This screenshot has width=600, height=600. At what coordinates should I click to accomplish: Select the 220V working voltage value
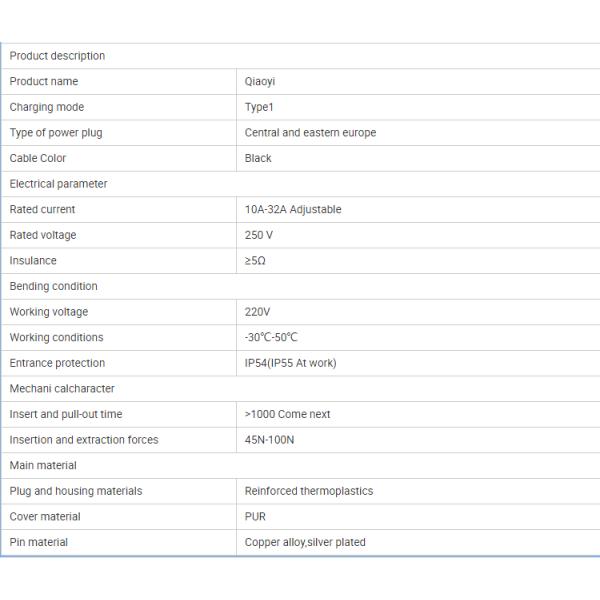[258, 312]
